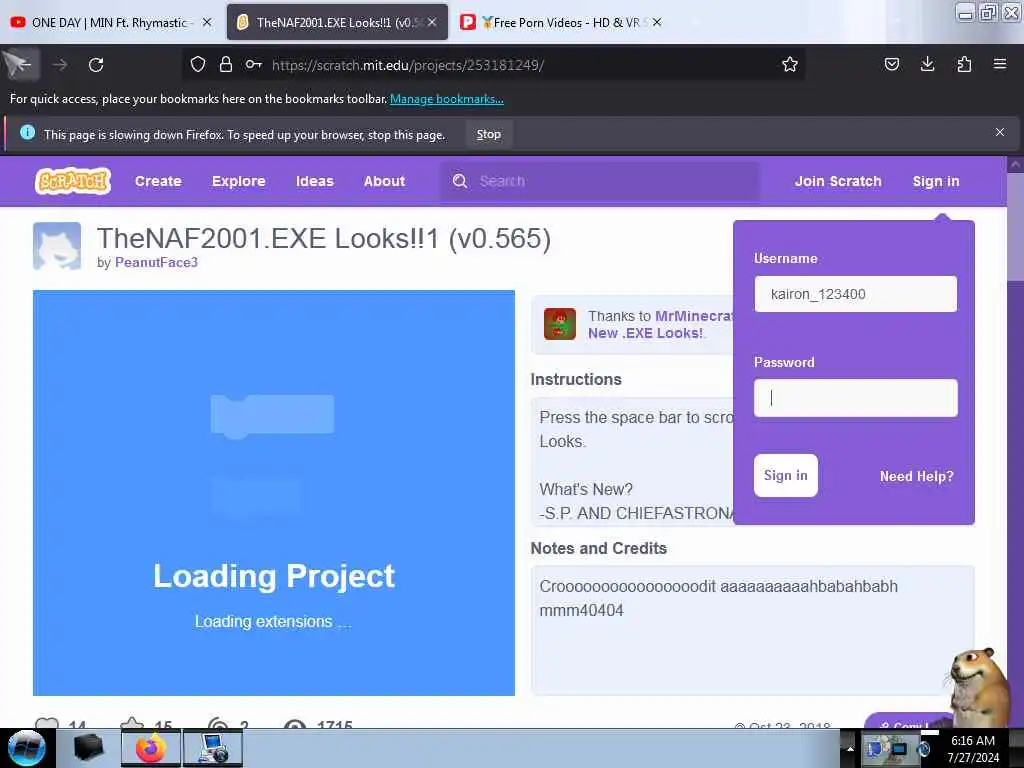The height and width of the screenshot is (768, 1024).
Task: Reload the current page
Action: click(96, 65)
